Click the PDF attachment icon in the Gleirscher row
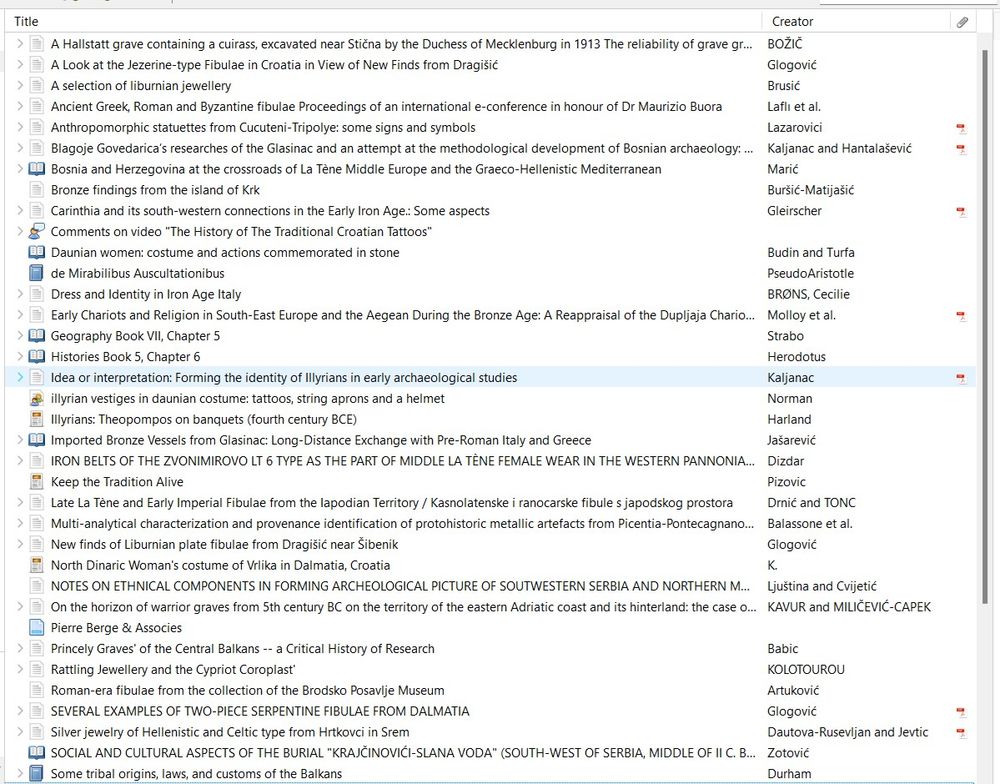Viewport: 1000px width, 784px height. tap(961, 212)
